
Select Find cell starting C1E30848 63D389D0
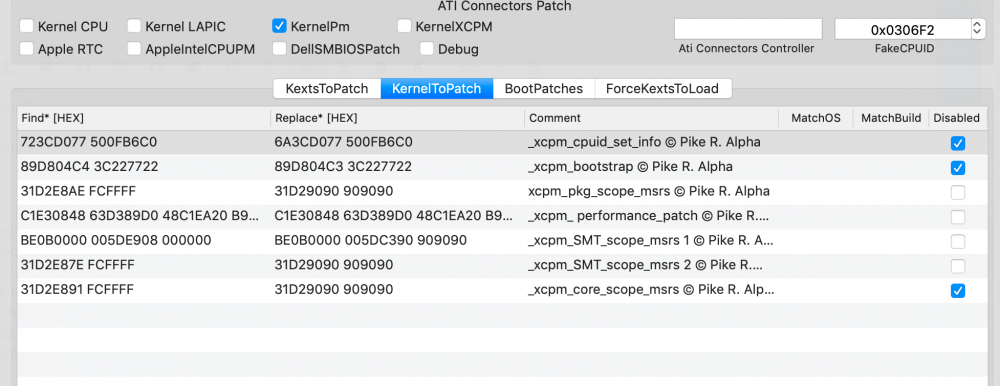(143, 216)
